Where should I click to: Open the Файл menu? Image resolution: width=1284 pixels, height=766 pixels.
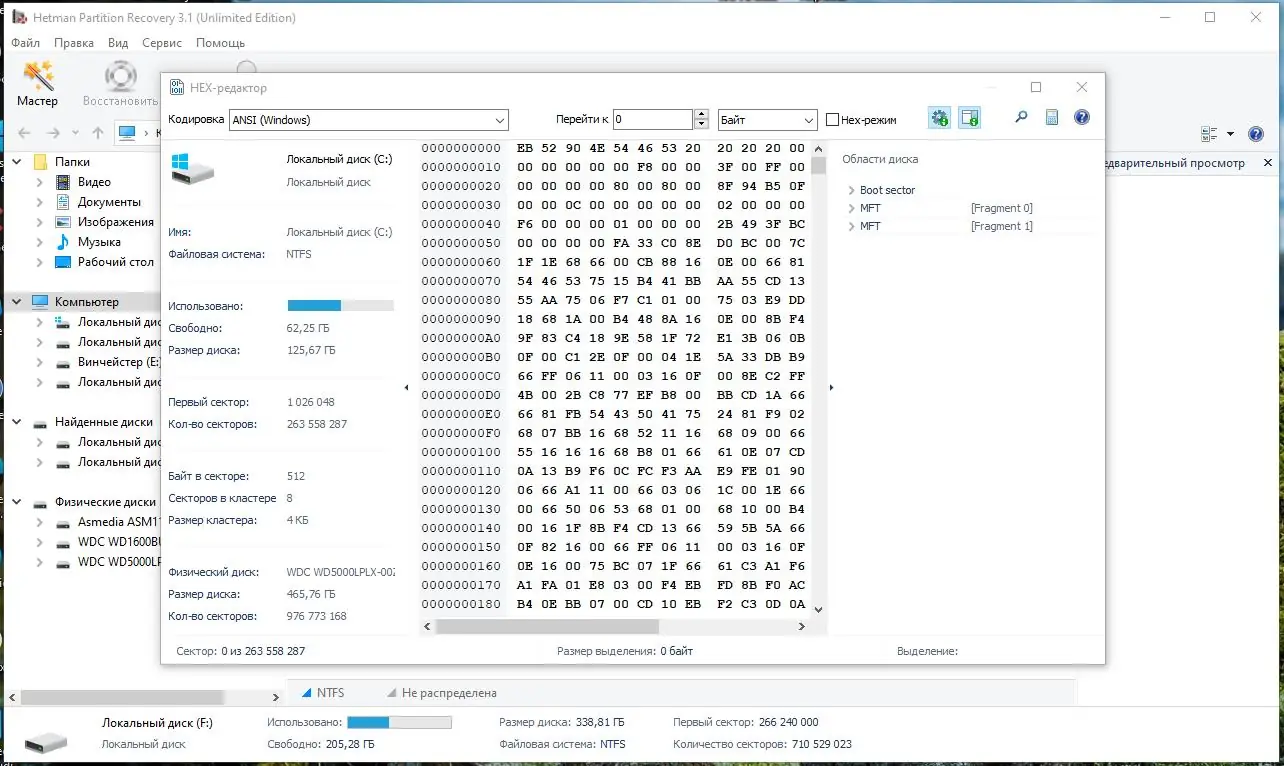click(x=25, y=43)
